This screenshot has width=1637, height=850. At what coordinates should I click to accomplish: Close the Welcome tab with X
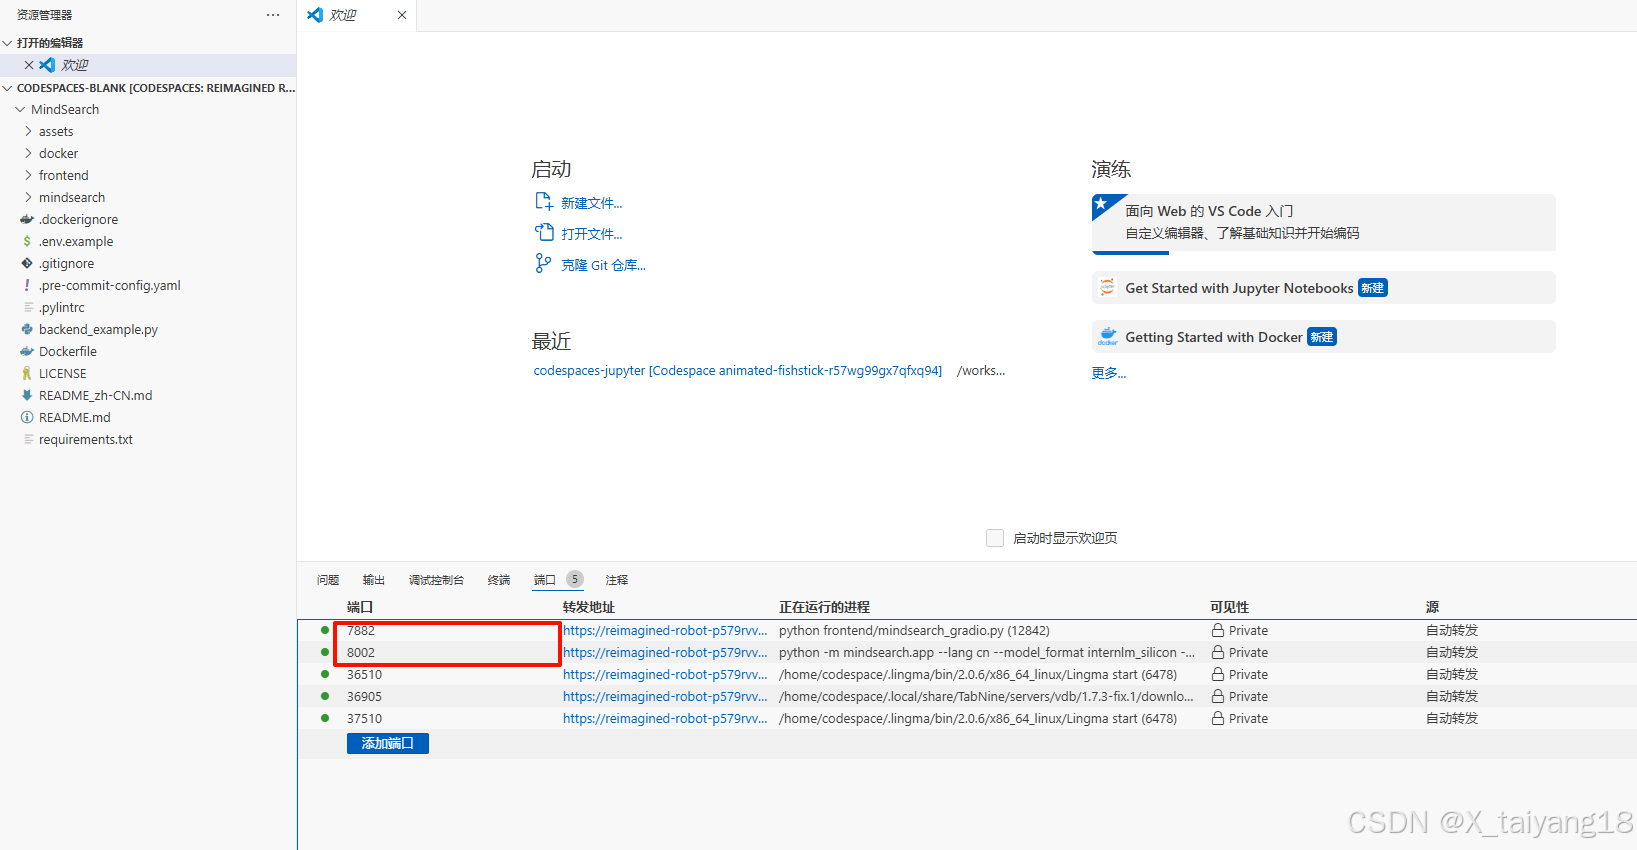click(402, 15)
